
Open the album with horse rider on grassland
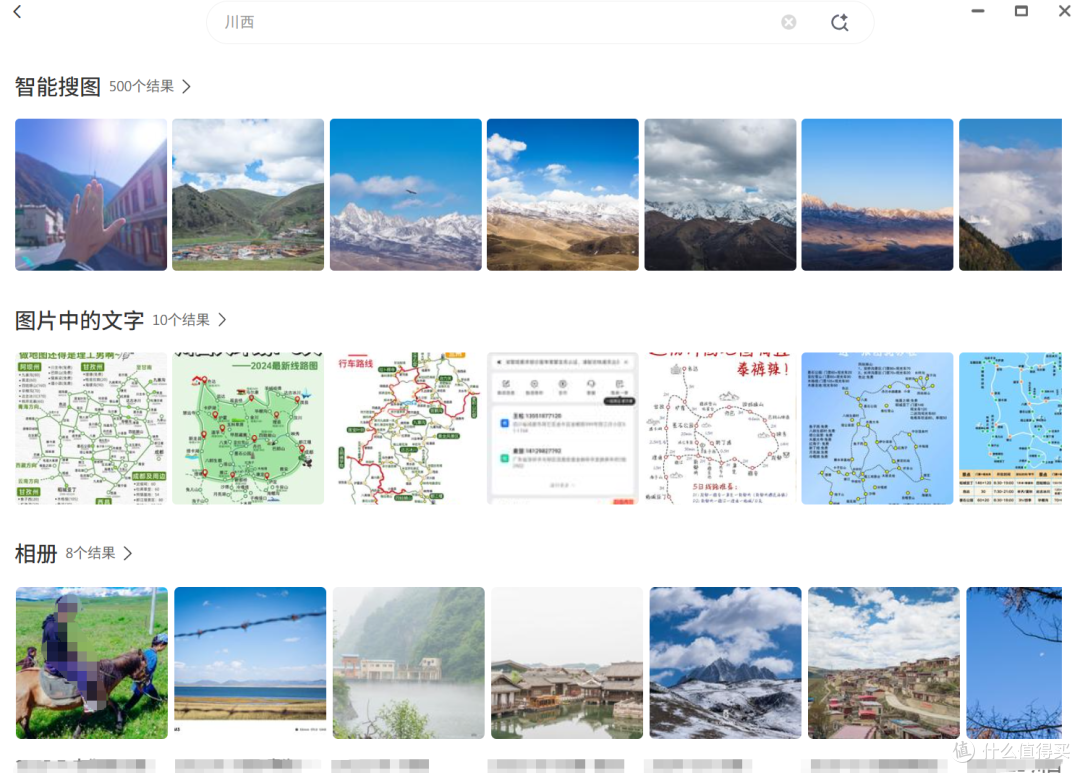92,663
